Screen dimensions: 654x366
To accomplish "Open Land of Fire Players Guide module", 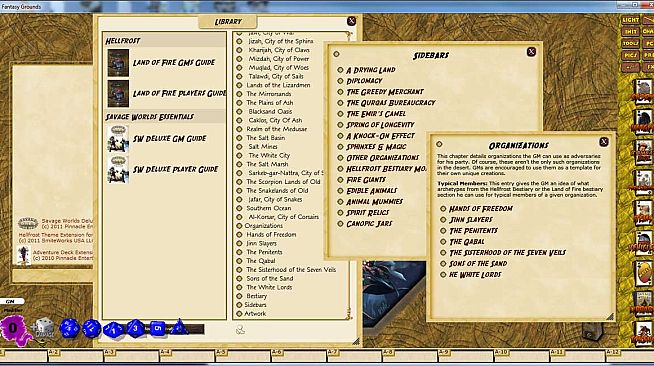I will pyautogui.click(x=179, y=93).
